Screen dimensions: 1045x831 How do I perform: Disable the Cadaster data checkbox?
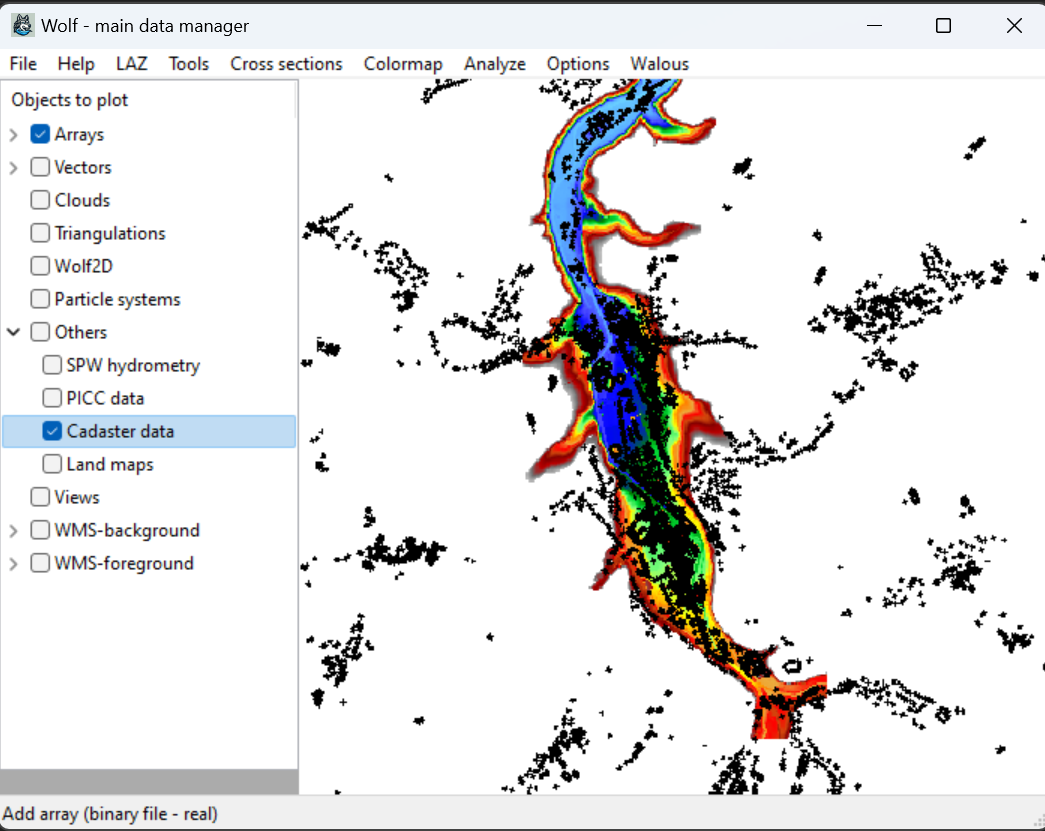point(52,431)
